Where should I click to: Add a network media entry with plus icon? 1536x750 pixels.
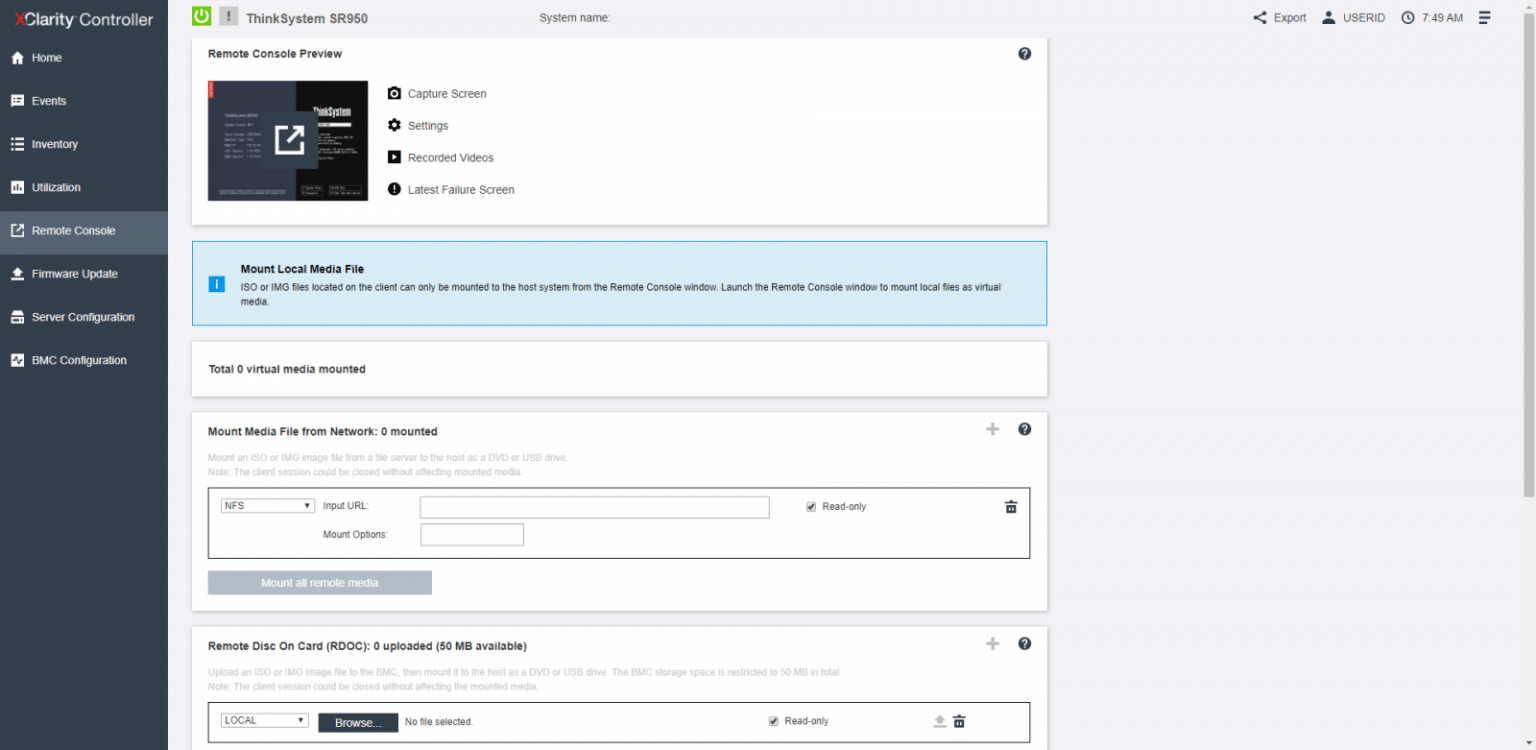(992, 429)
